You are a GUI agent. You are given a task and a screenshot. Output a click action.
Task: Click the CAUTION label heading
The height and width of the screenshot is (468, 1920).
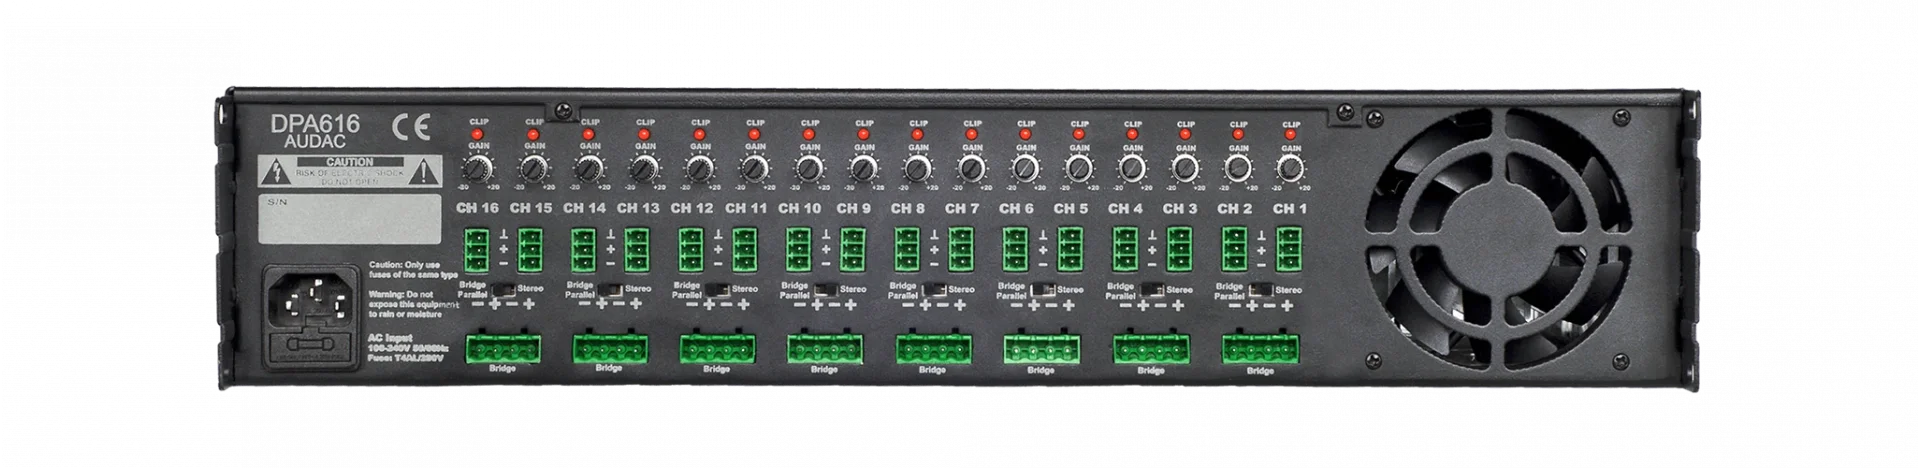350,161
